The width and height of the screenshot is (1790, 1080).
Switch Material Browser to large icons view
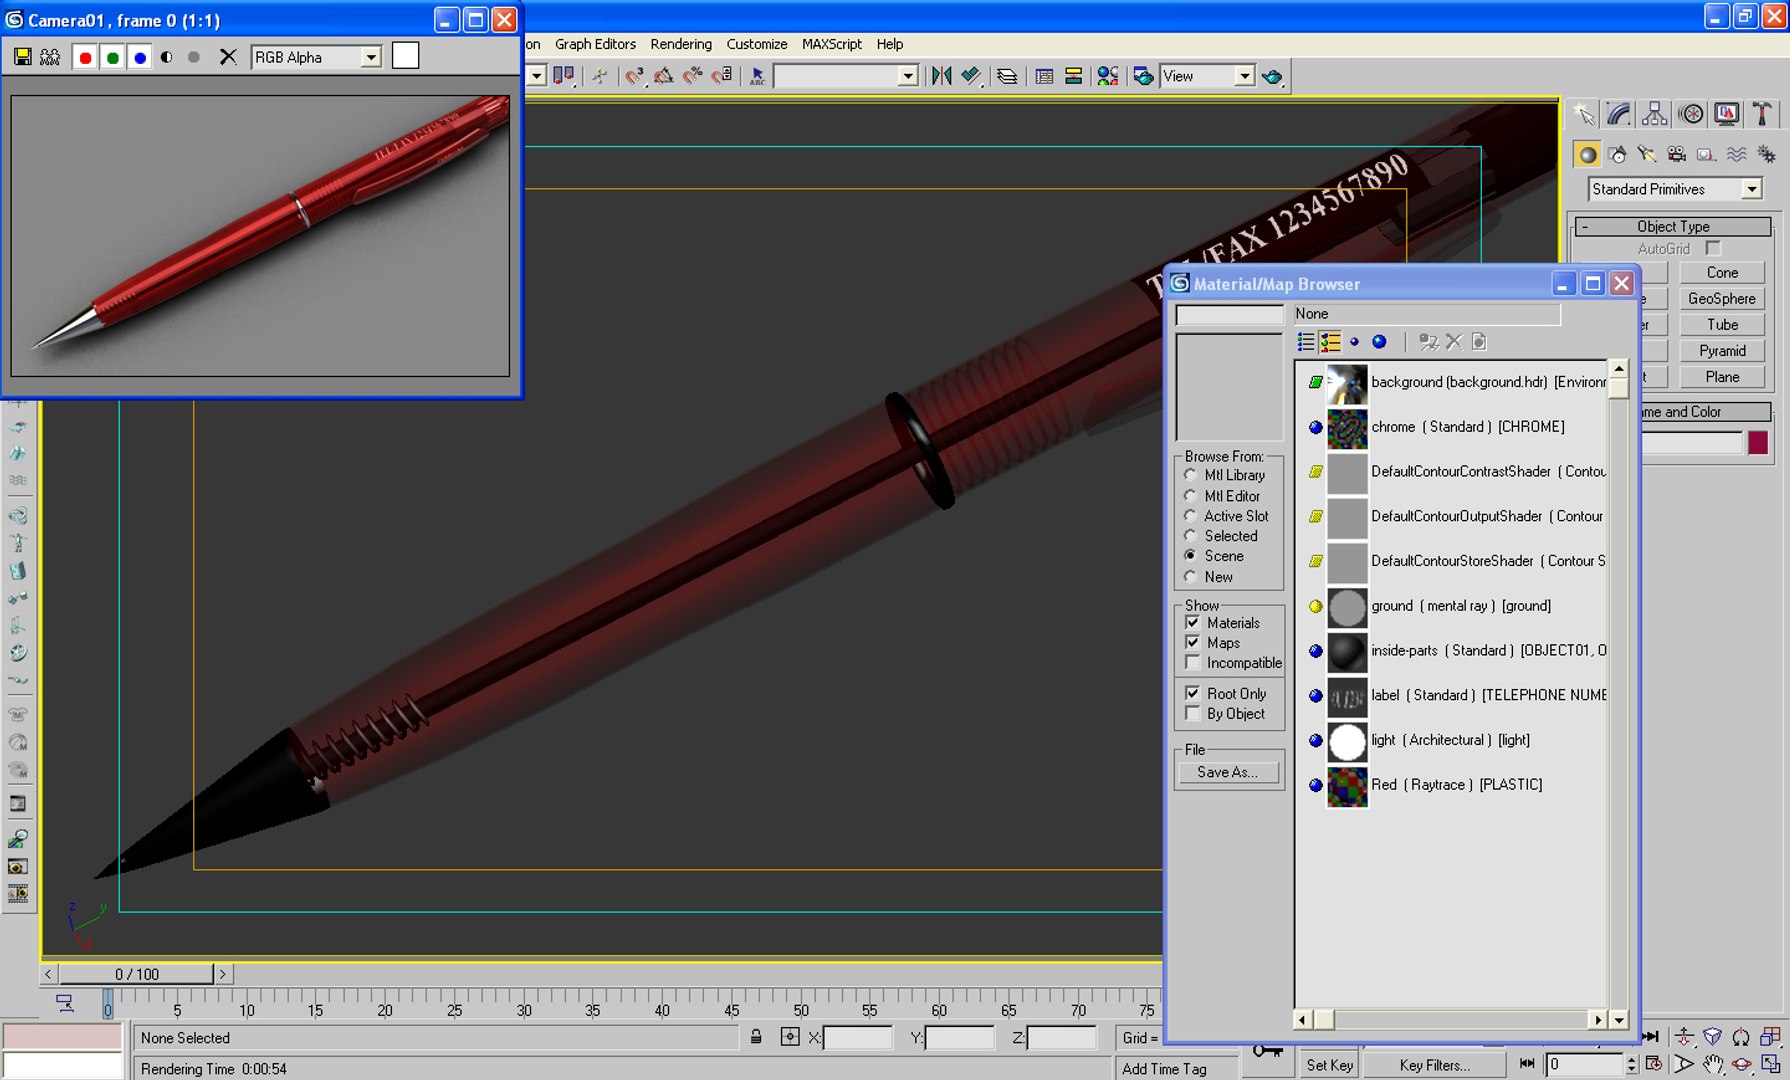pos(1379,342)
